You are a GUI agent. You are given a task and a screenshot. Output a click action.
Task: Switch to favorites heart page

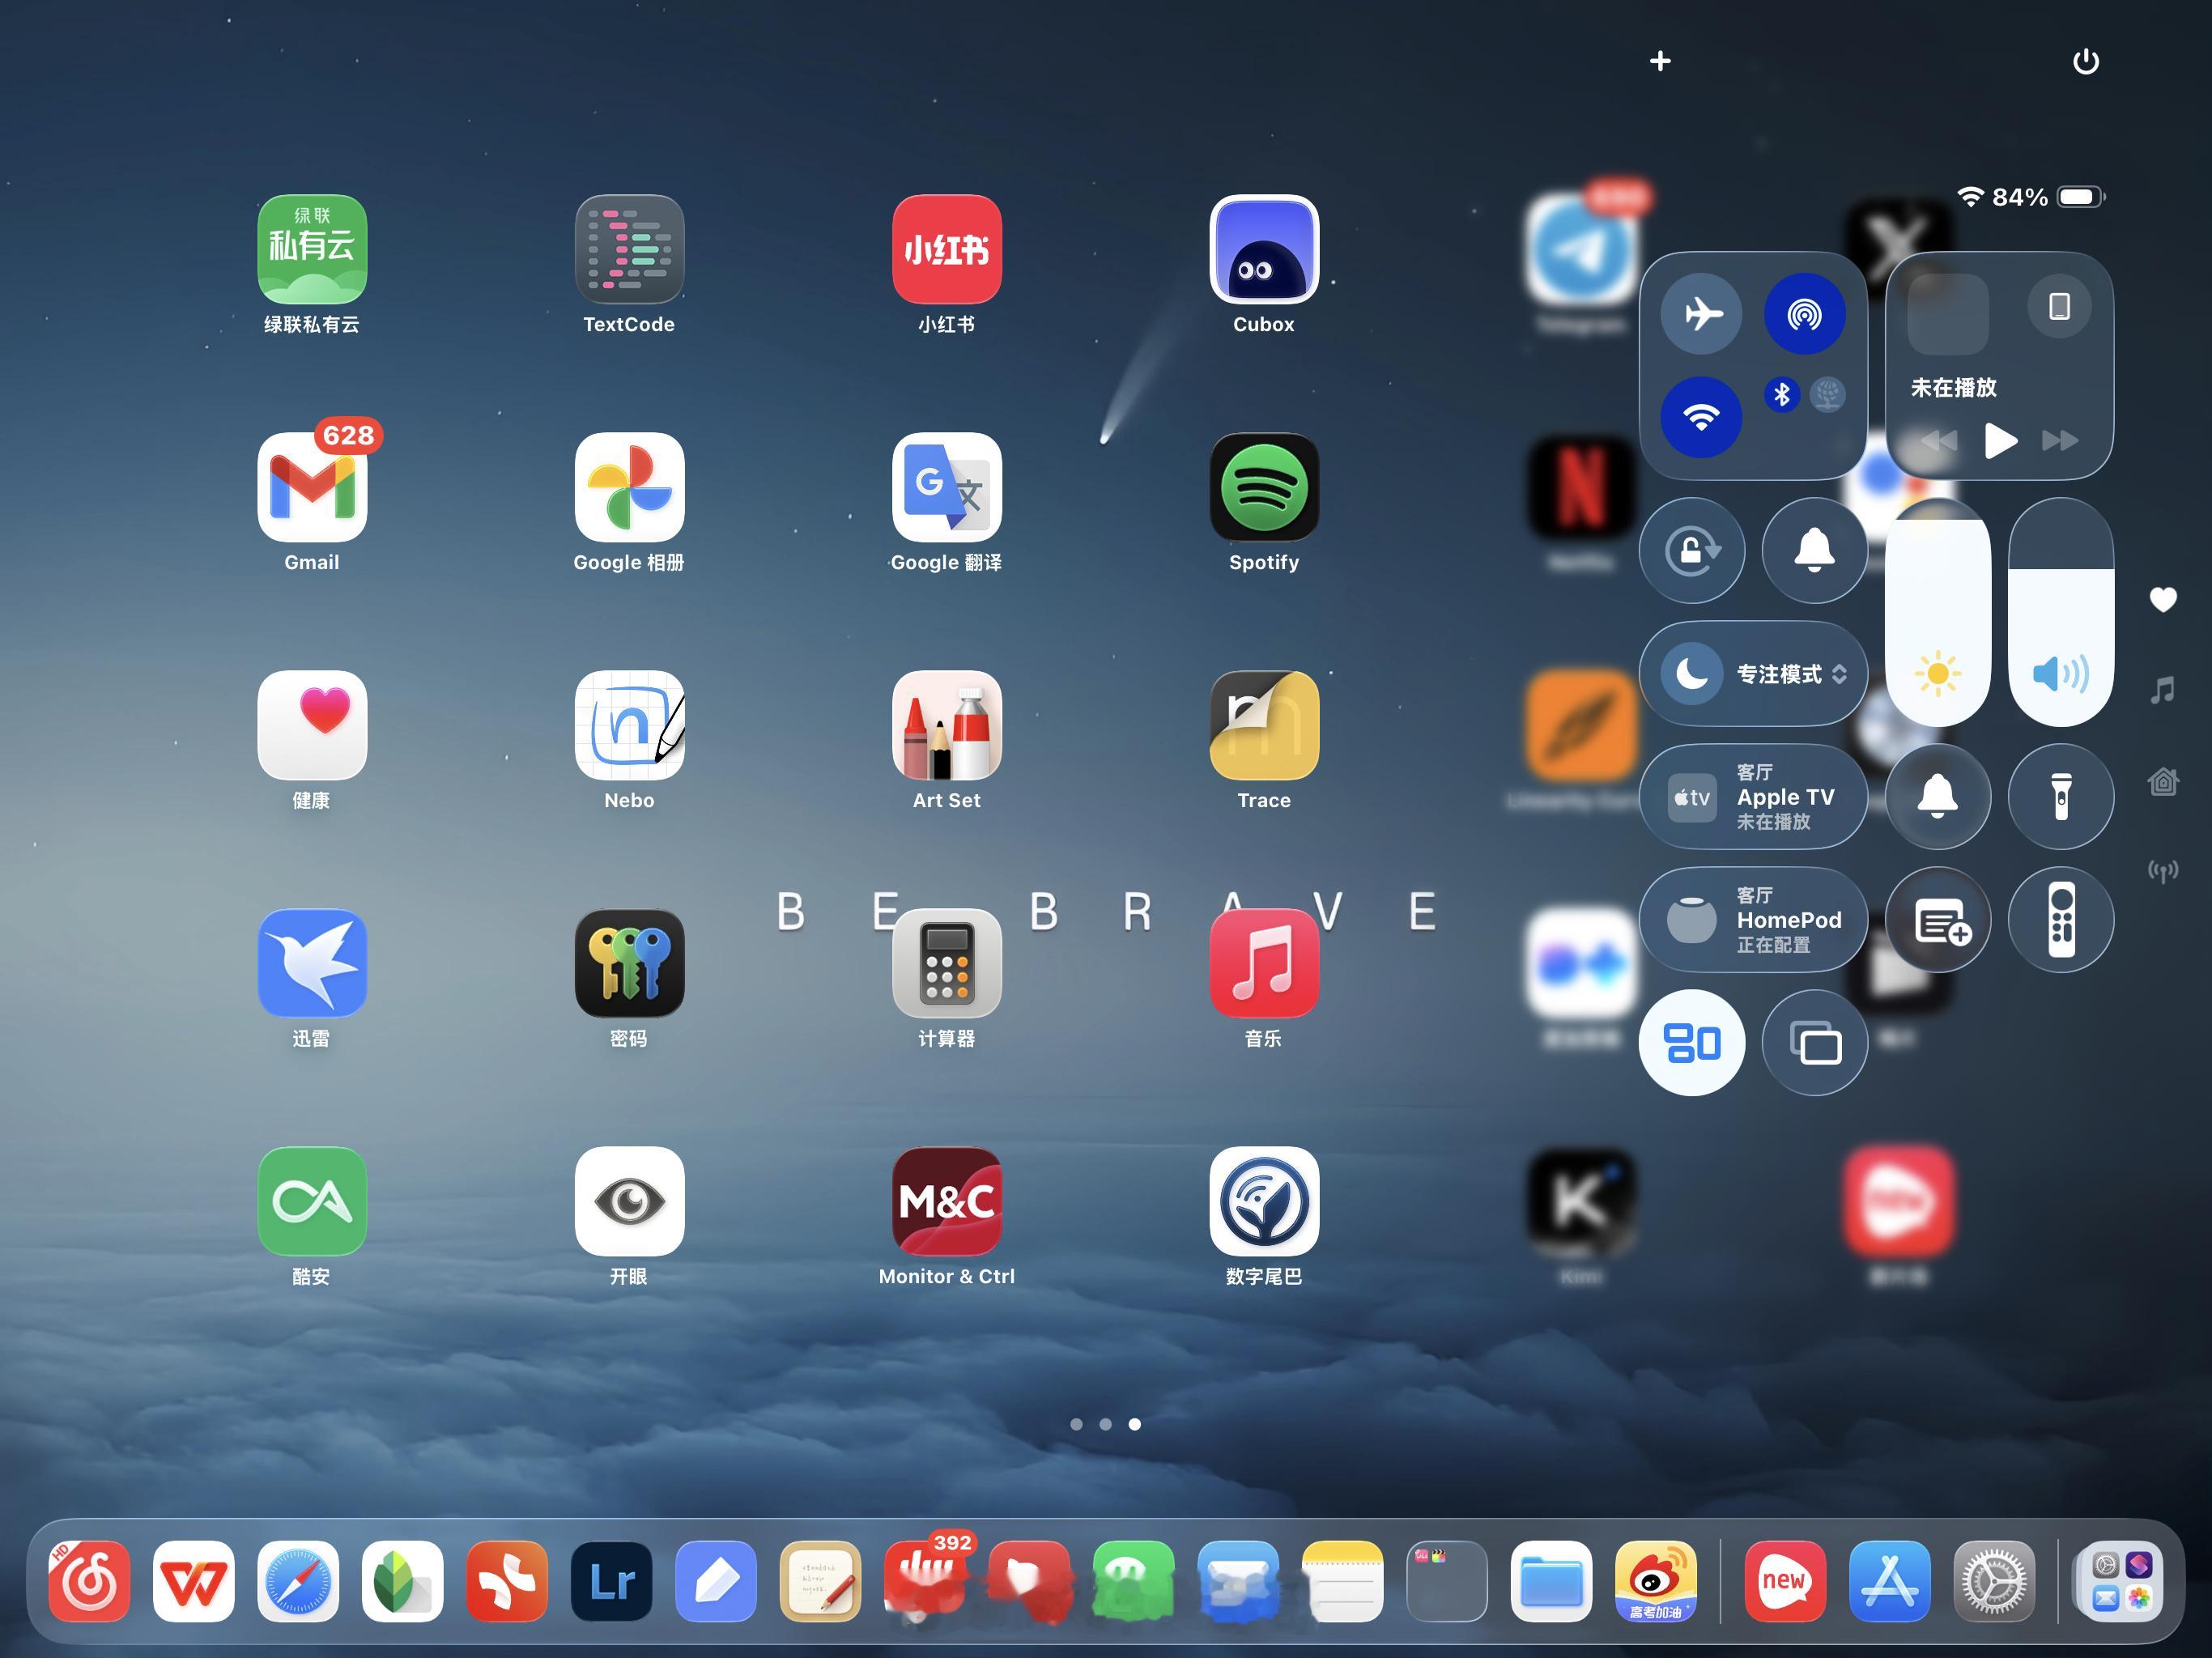[2164, 599]
